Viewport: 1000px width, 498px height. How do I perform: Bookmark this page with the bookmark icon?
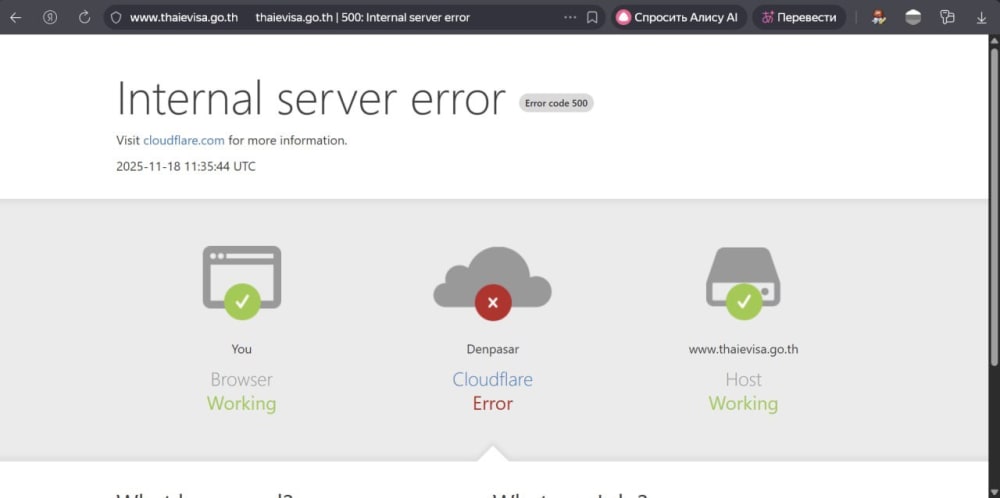coord(592,18)
